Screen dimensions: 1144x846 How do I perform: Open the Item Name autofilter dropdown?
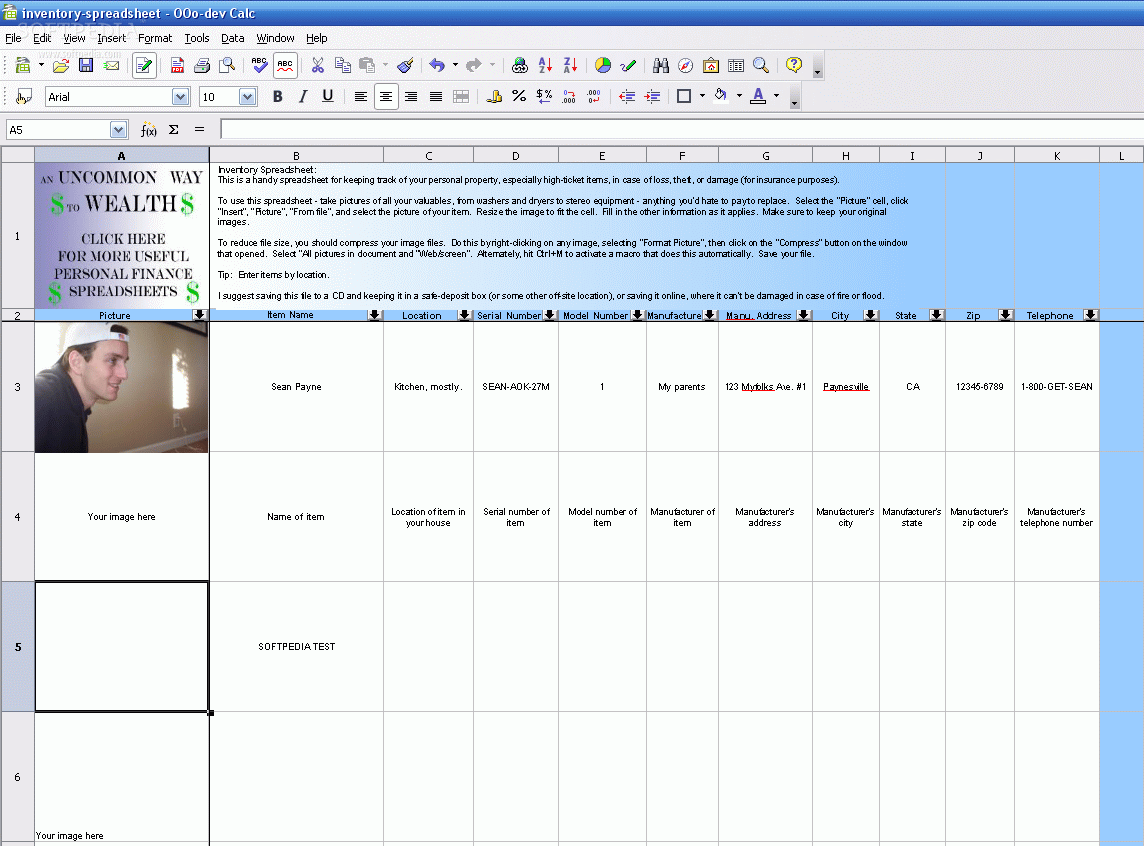(x=375, y=315)
